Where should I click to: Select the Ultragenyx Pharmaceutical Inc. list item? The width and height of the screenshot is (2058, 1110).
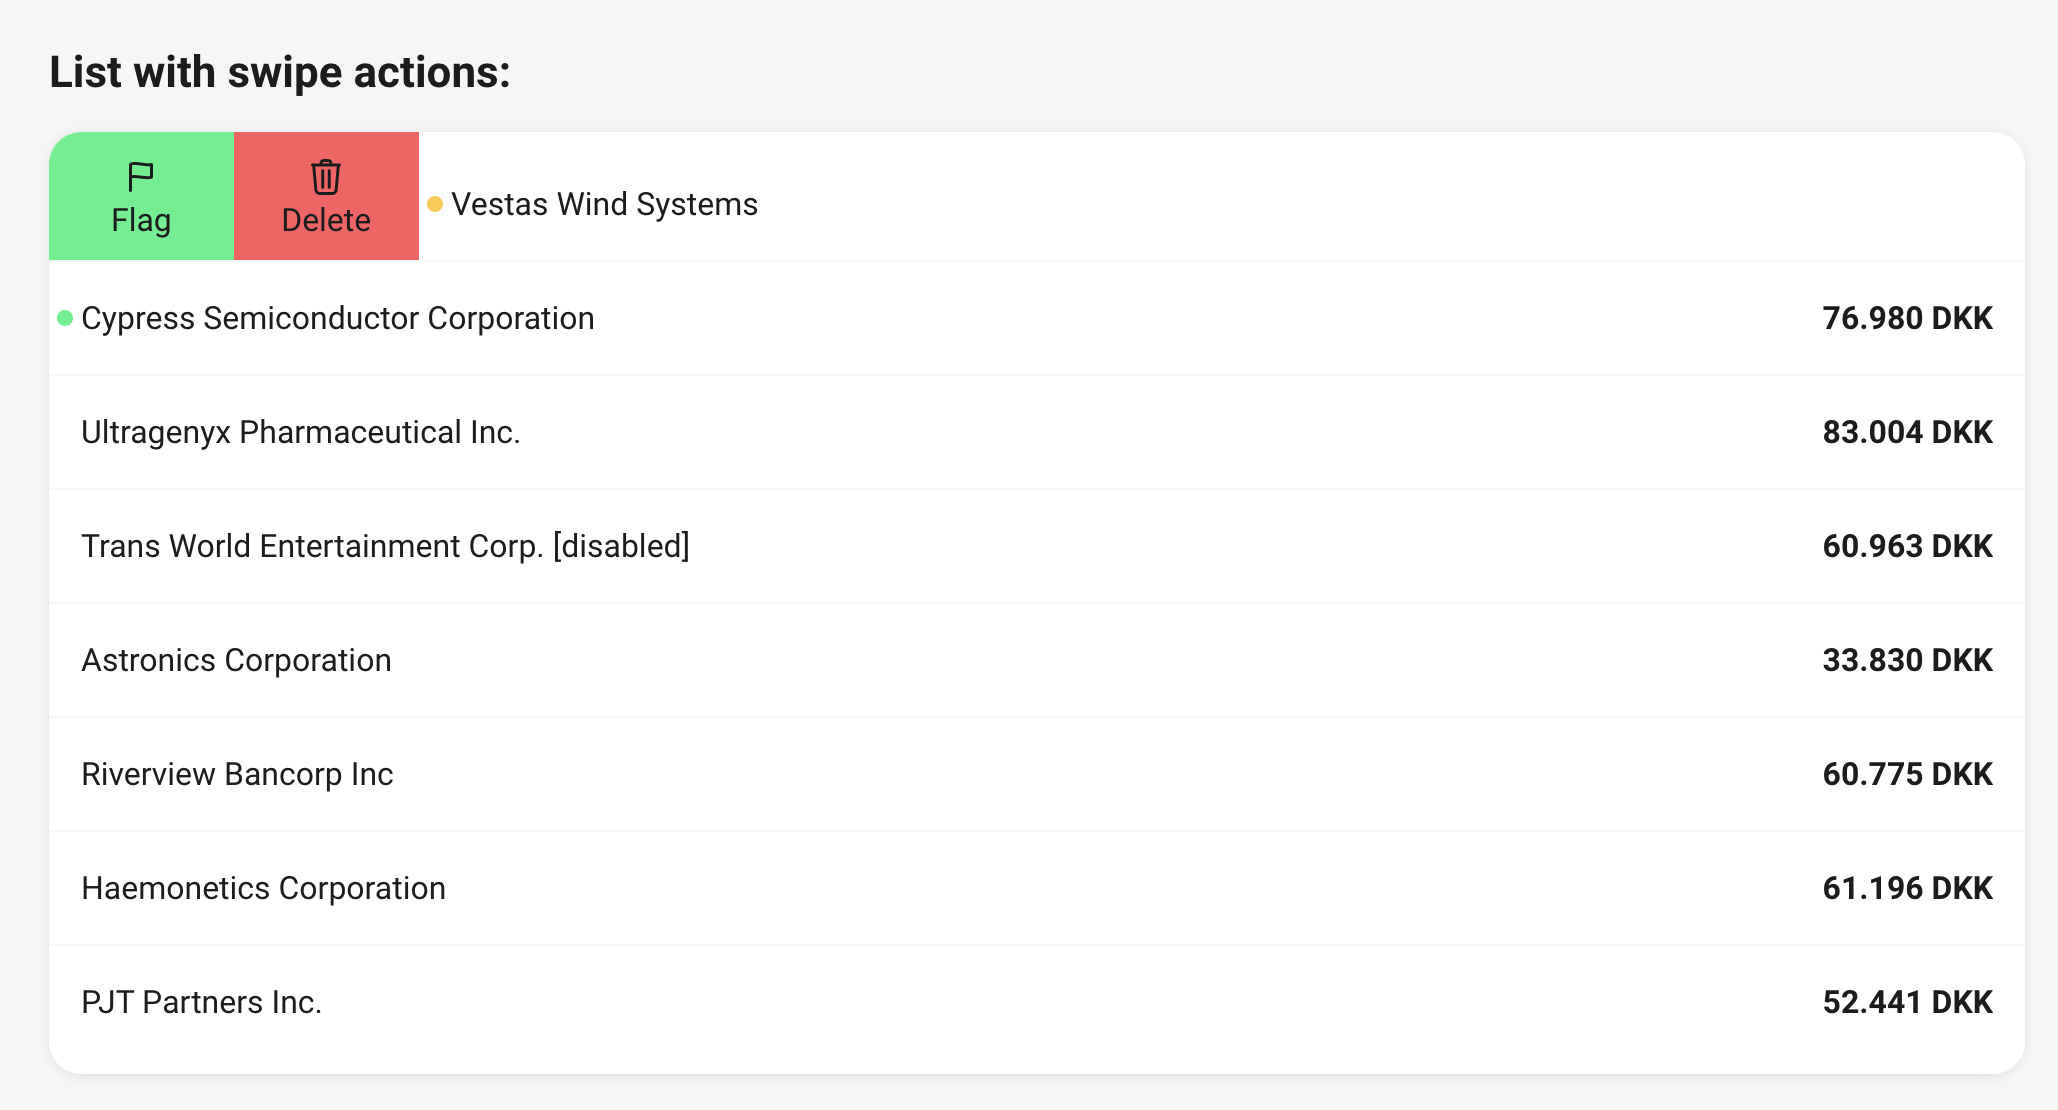(x=900, y=432)
